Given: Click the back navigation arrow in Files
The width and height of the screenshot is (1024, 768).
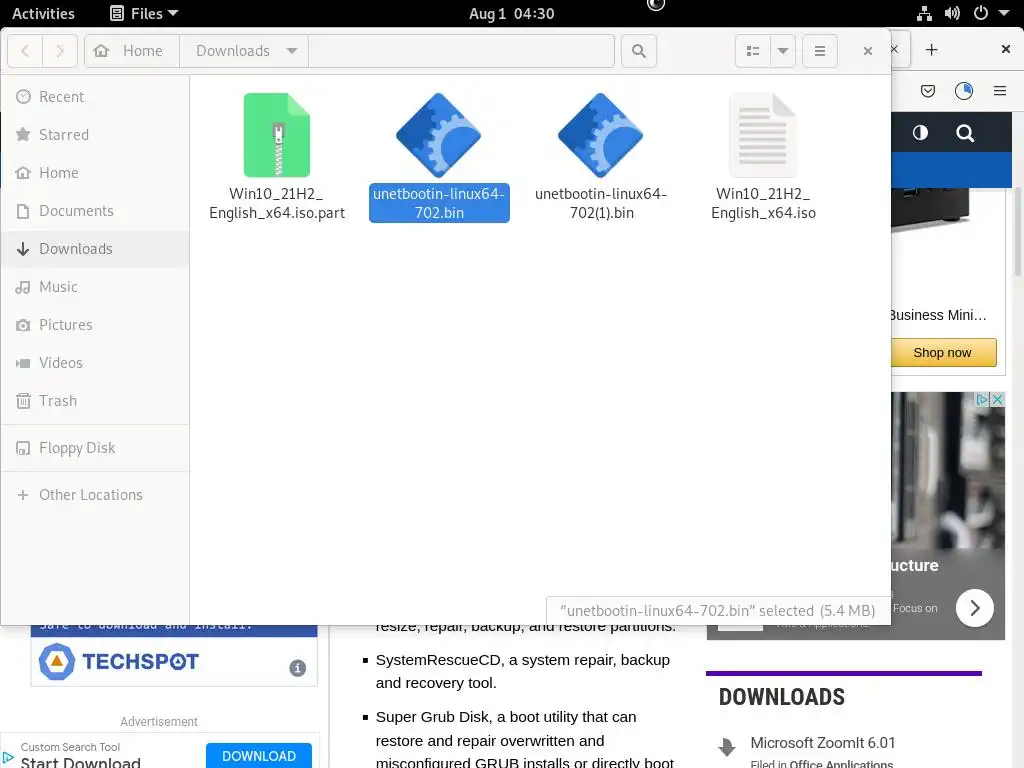Looking at the screenshot, I should tap(25, 51).
